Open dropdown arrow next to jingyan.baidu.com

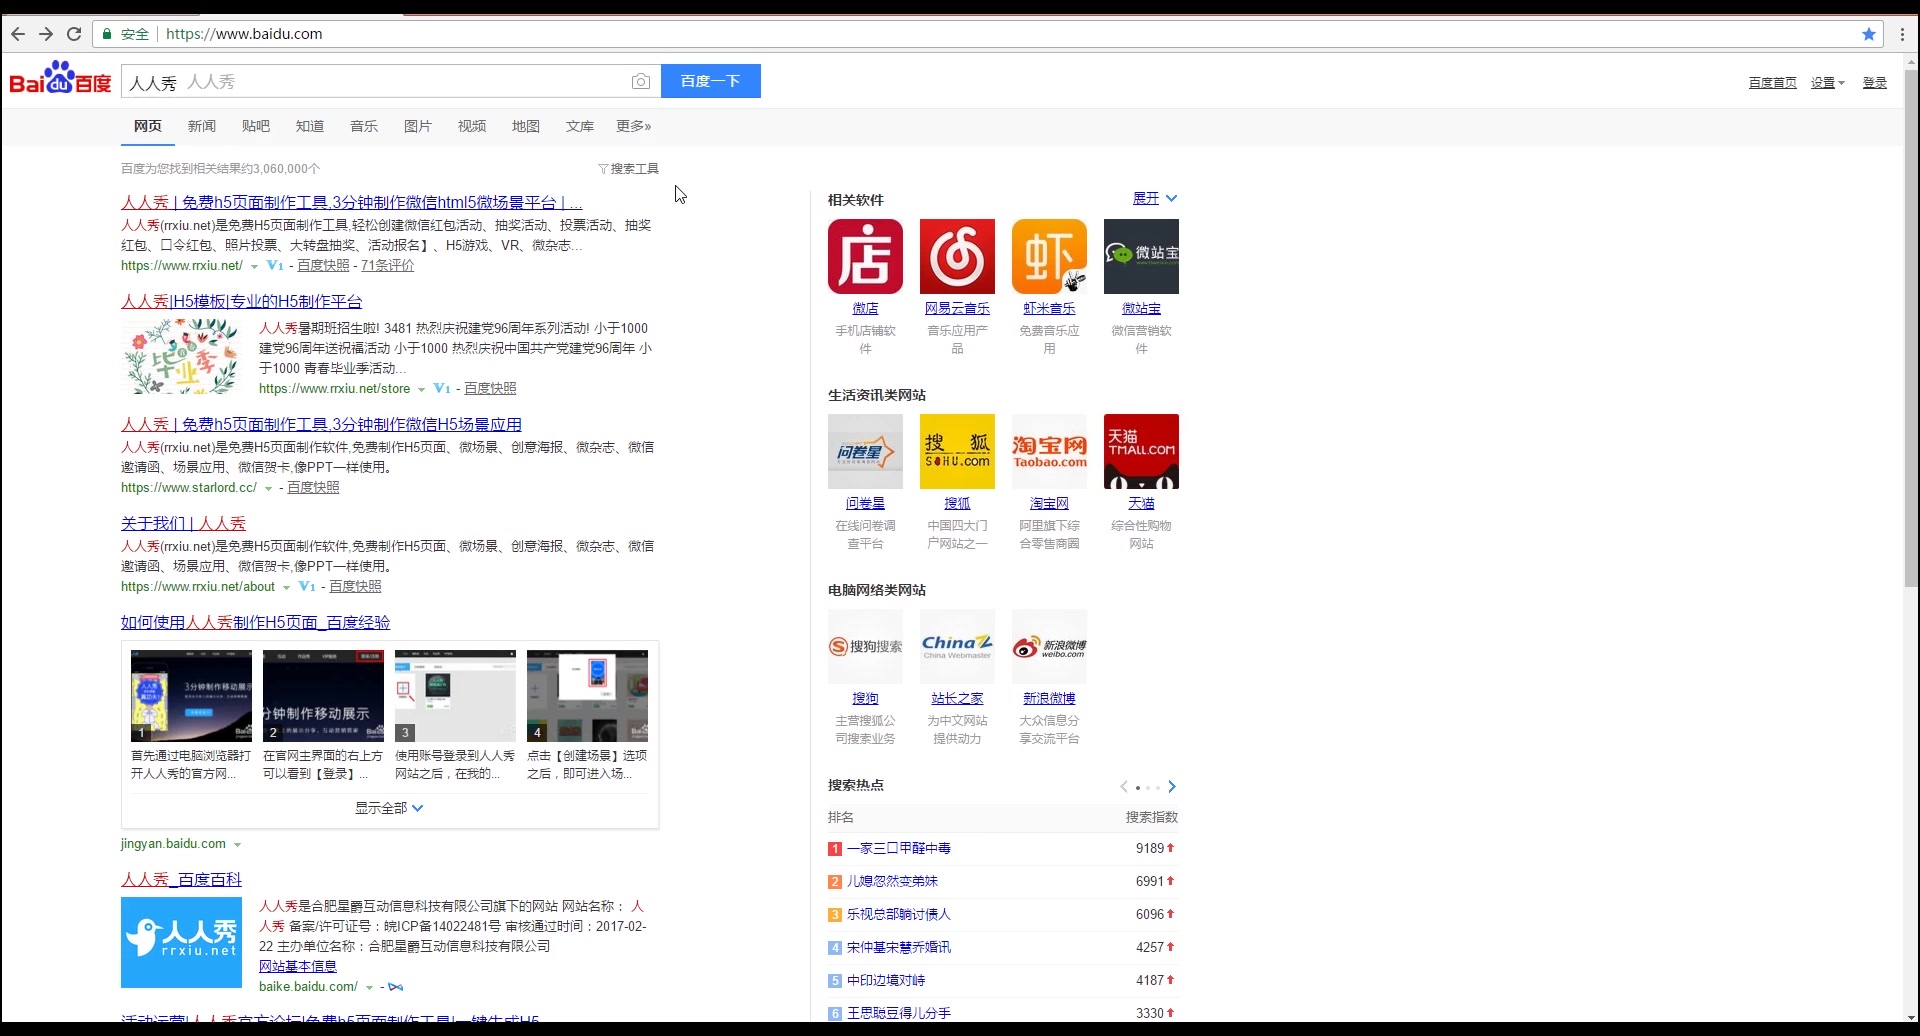point(237,845)
